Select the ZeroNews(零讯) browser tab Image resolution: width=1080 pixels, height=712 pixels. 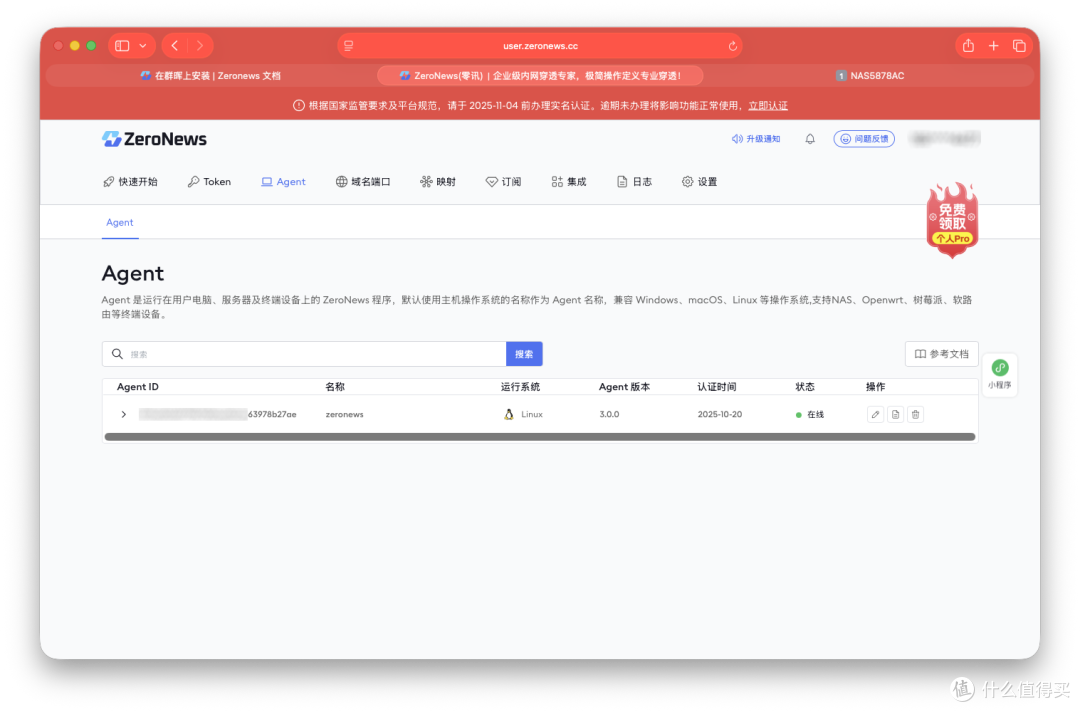[x=540, y=76]
